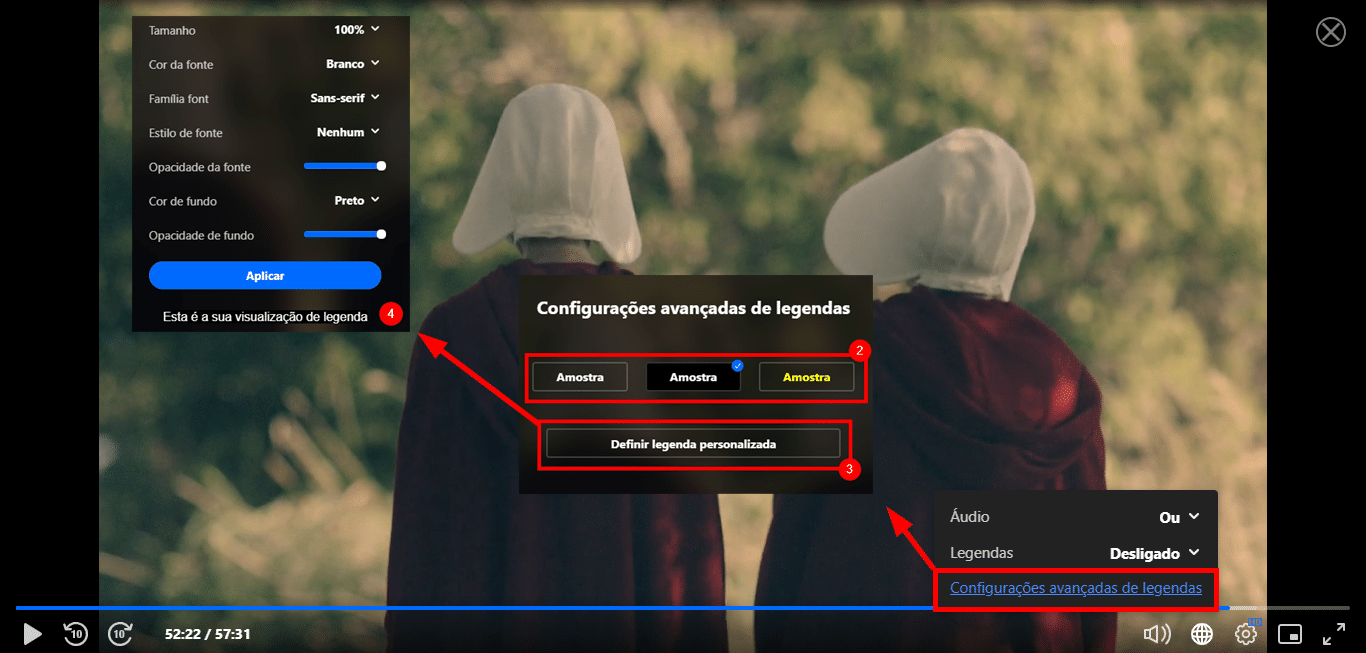Skip forward 10 seconds
1366x653 pixels.
[x=121, y=633]
